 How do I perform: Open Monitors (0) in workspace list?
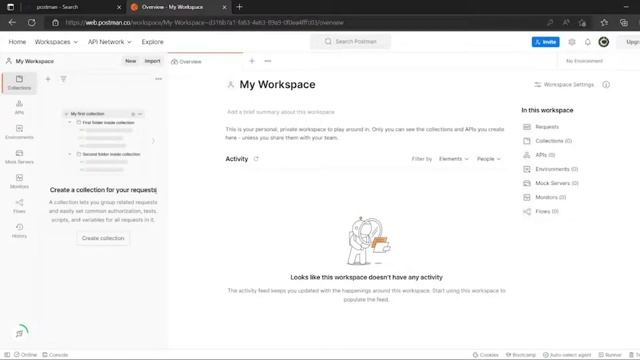coord(545,197)
